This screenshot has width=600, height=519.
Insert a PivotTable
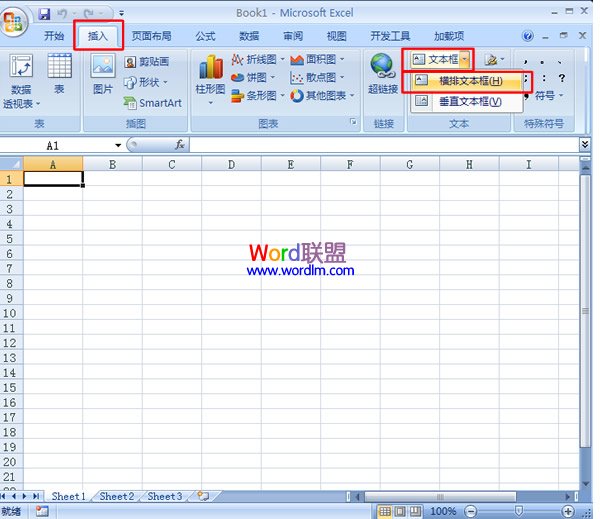[21, 81]
